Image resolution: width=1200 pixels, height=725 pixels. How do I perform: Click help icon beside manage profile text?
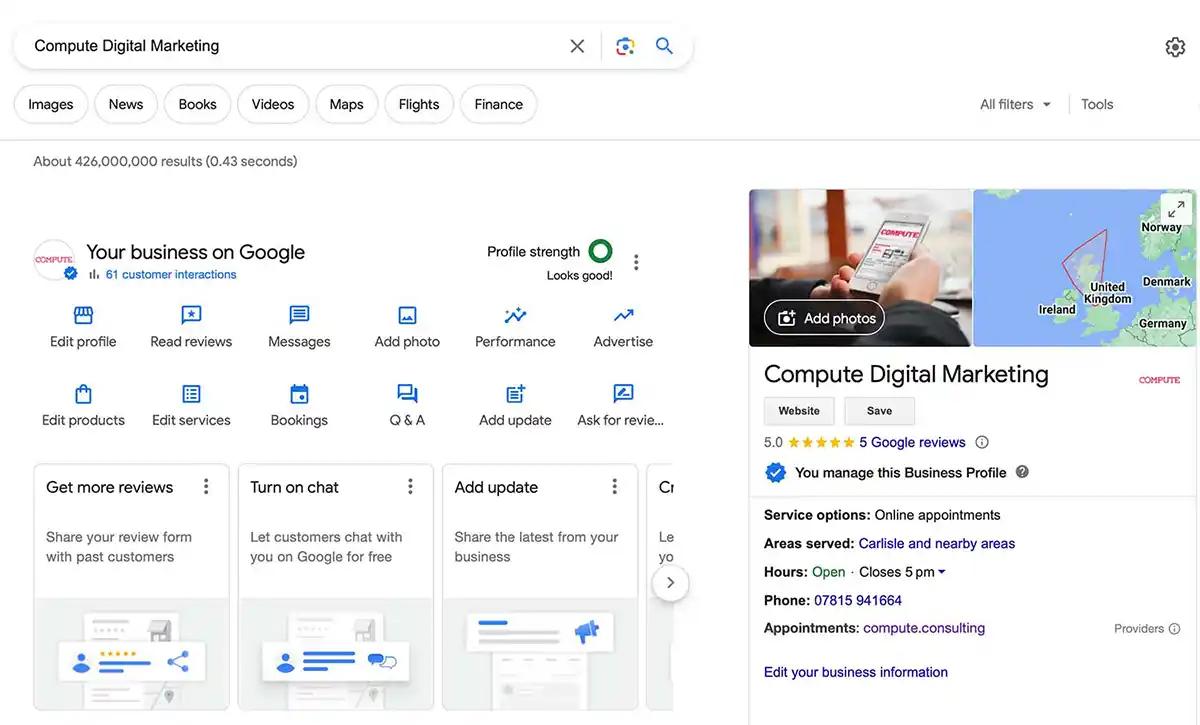click(1022, 472)
